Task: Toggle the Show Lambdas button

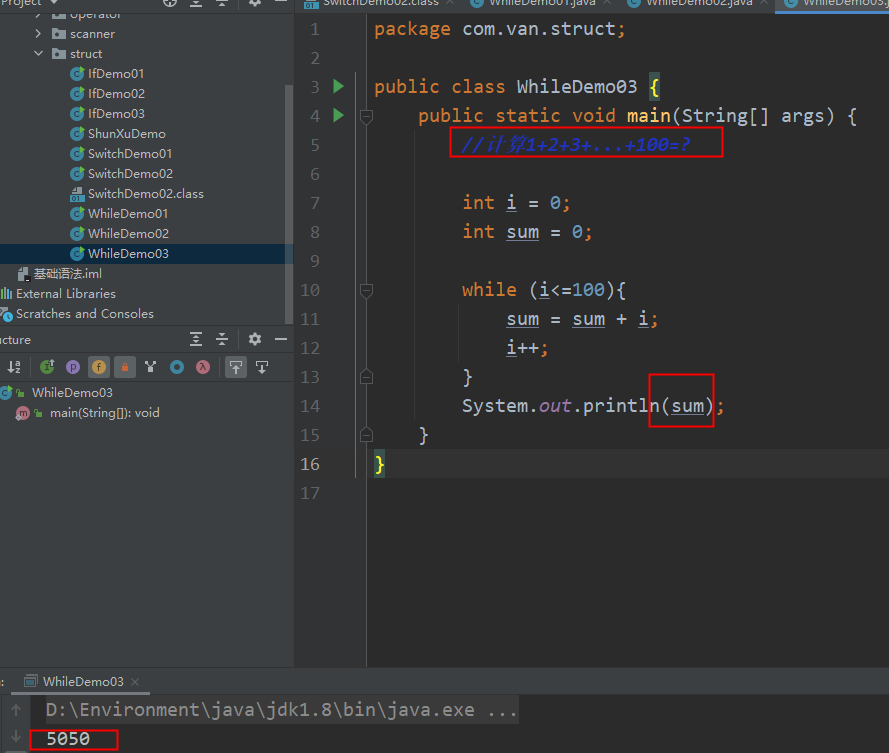Action: [x=203, y=367]
